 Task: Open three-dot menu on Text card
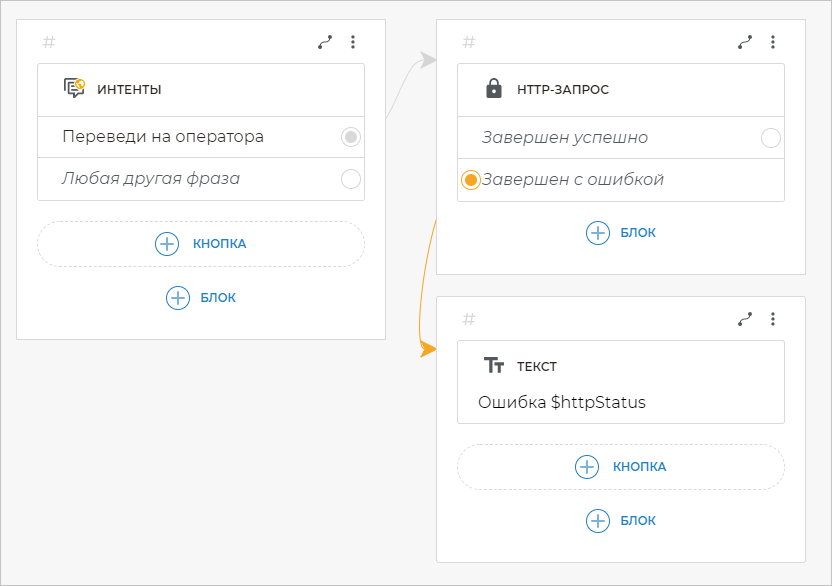(x=773, y=319)
